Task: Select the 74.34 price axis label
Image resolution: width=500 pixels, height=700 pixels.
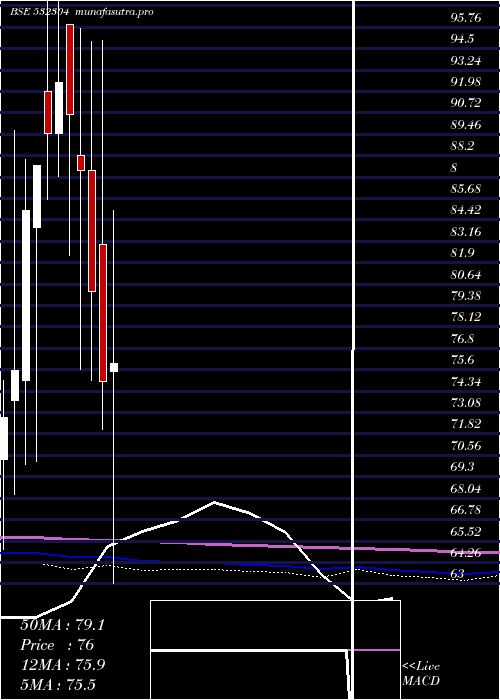Action: 466,381
